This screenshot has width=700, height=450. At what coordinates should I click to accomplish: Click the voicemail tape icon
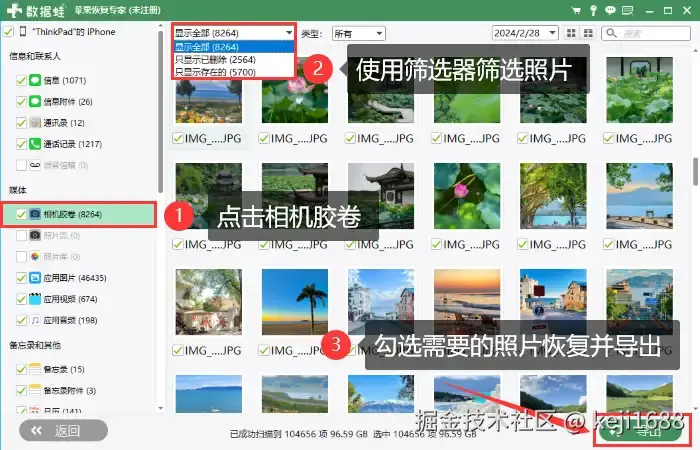coord(35,165)
